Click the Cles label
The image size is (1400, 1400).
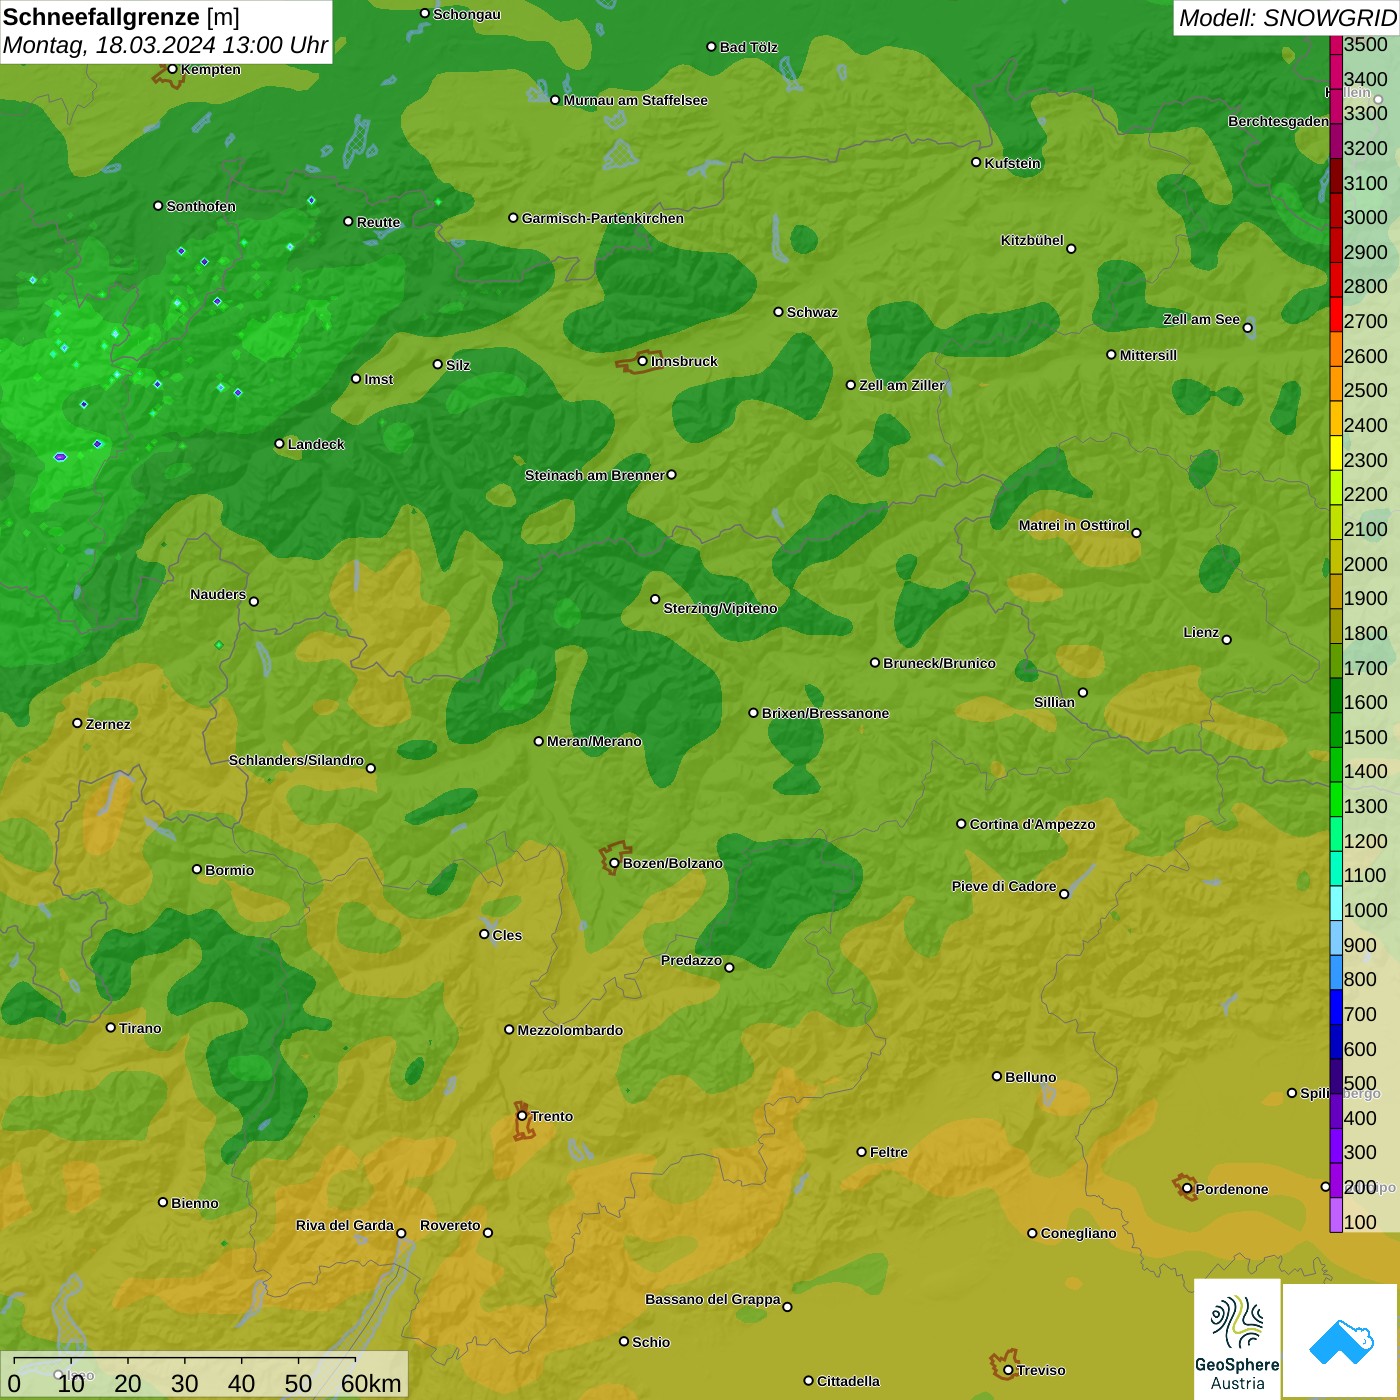coord(507,935)
